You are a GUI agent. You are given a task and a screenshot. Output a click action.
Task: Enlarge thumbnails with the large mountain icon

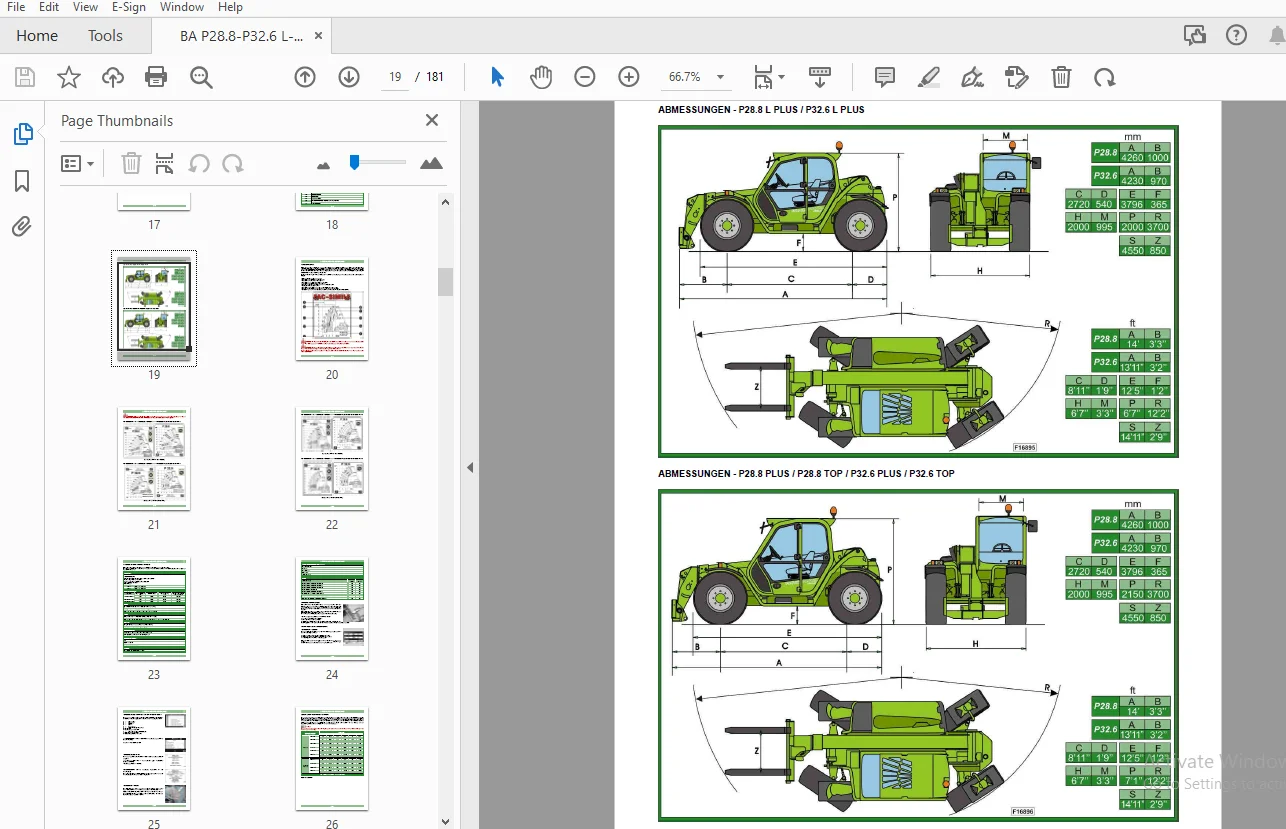(431, 163)
